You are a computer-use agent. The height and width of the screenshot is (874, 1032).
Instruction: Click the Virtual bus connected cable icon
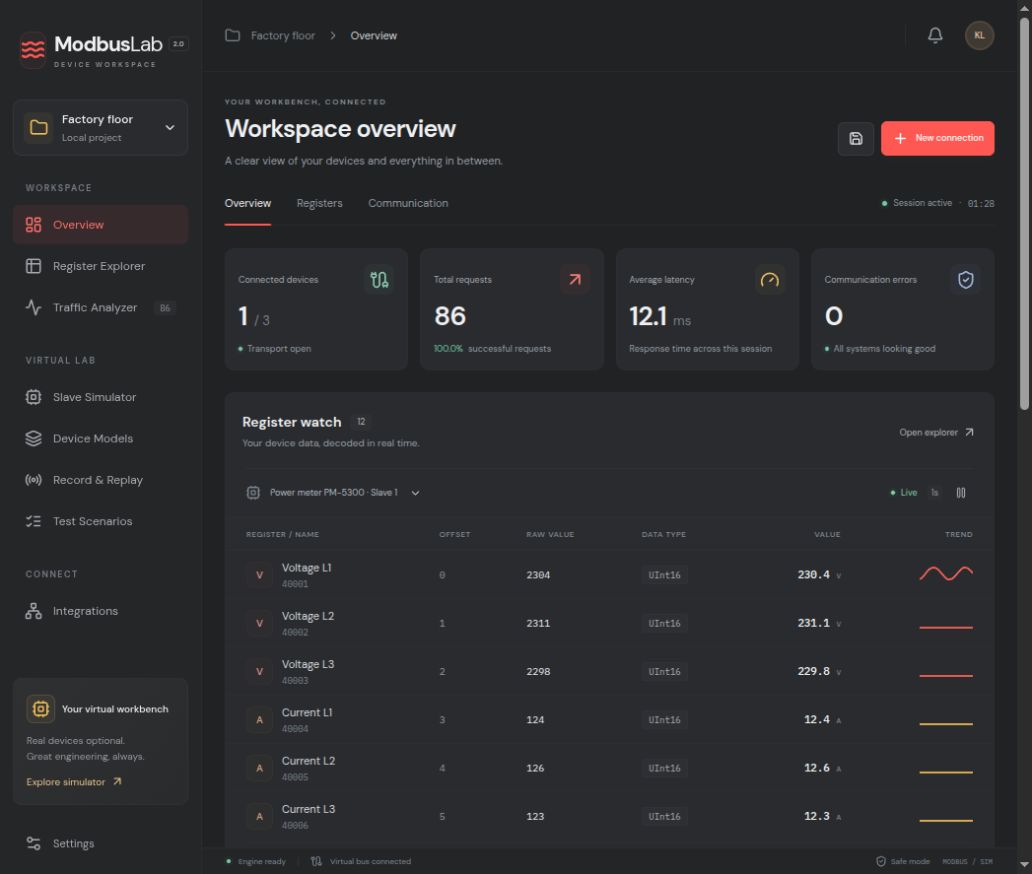[317, 861]
